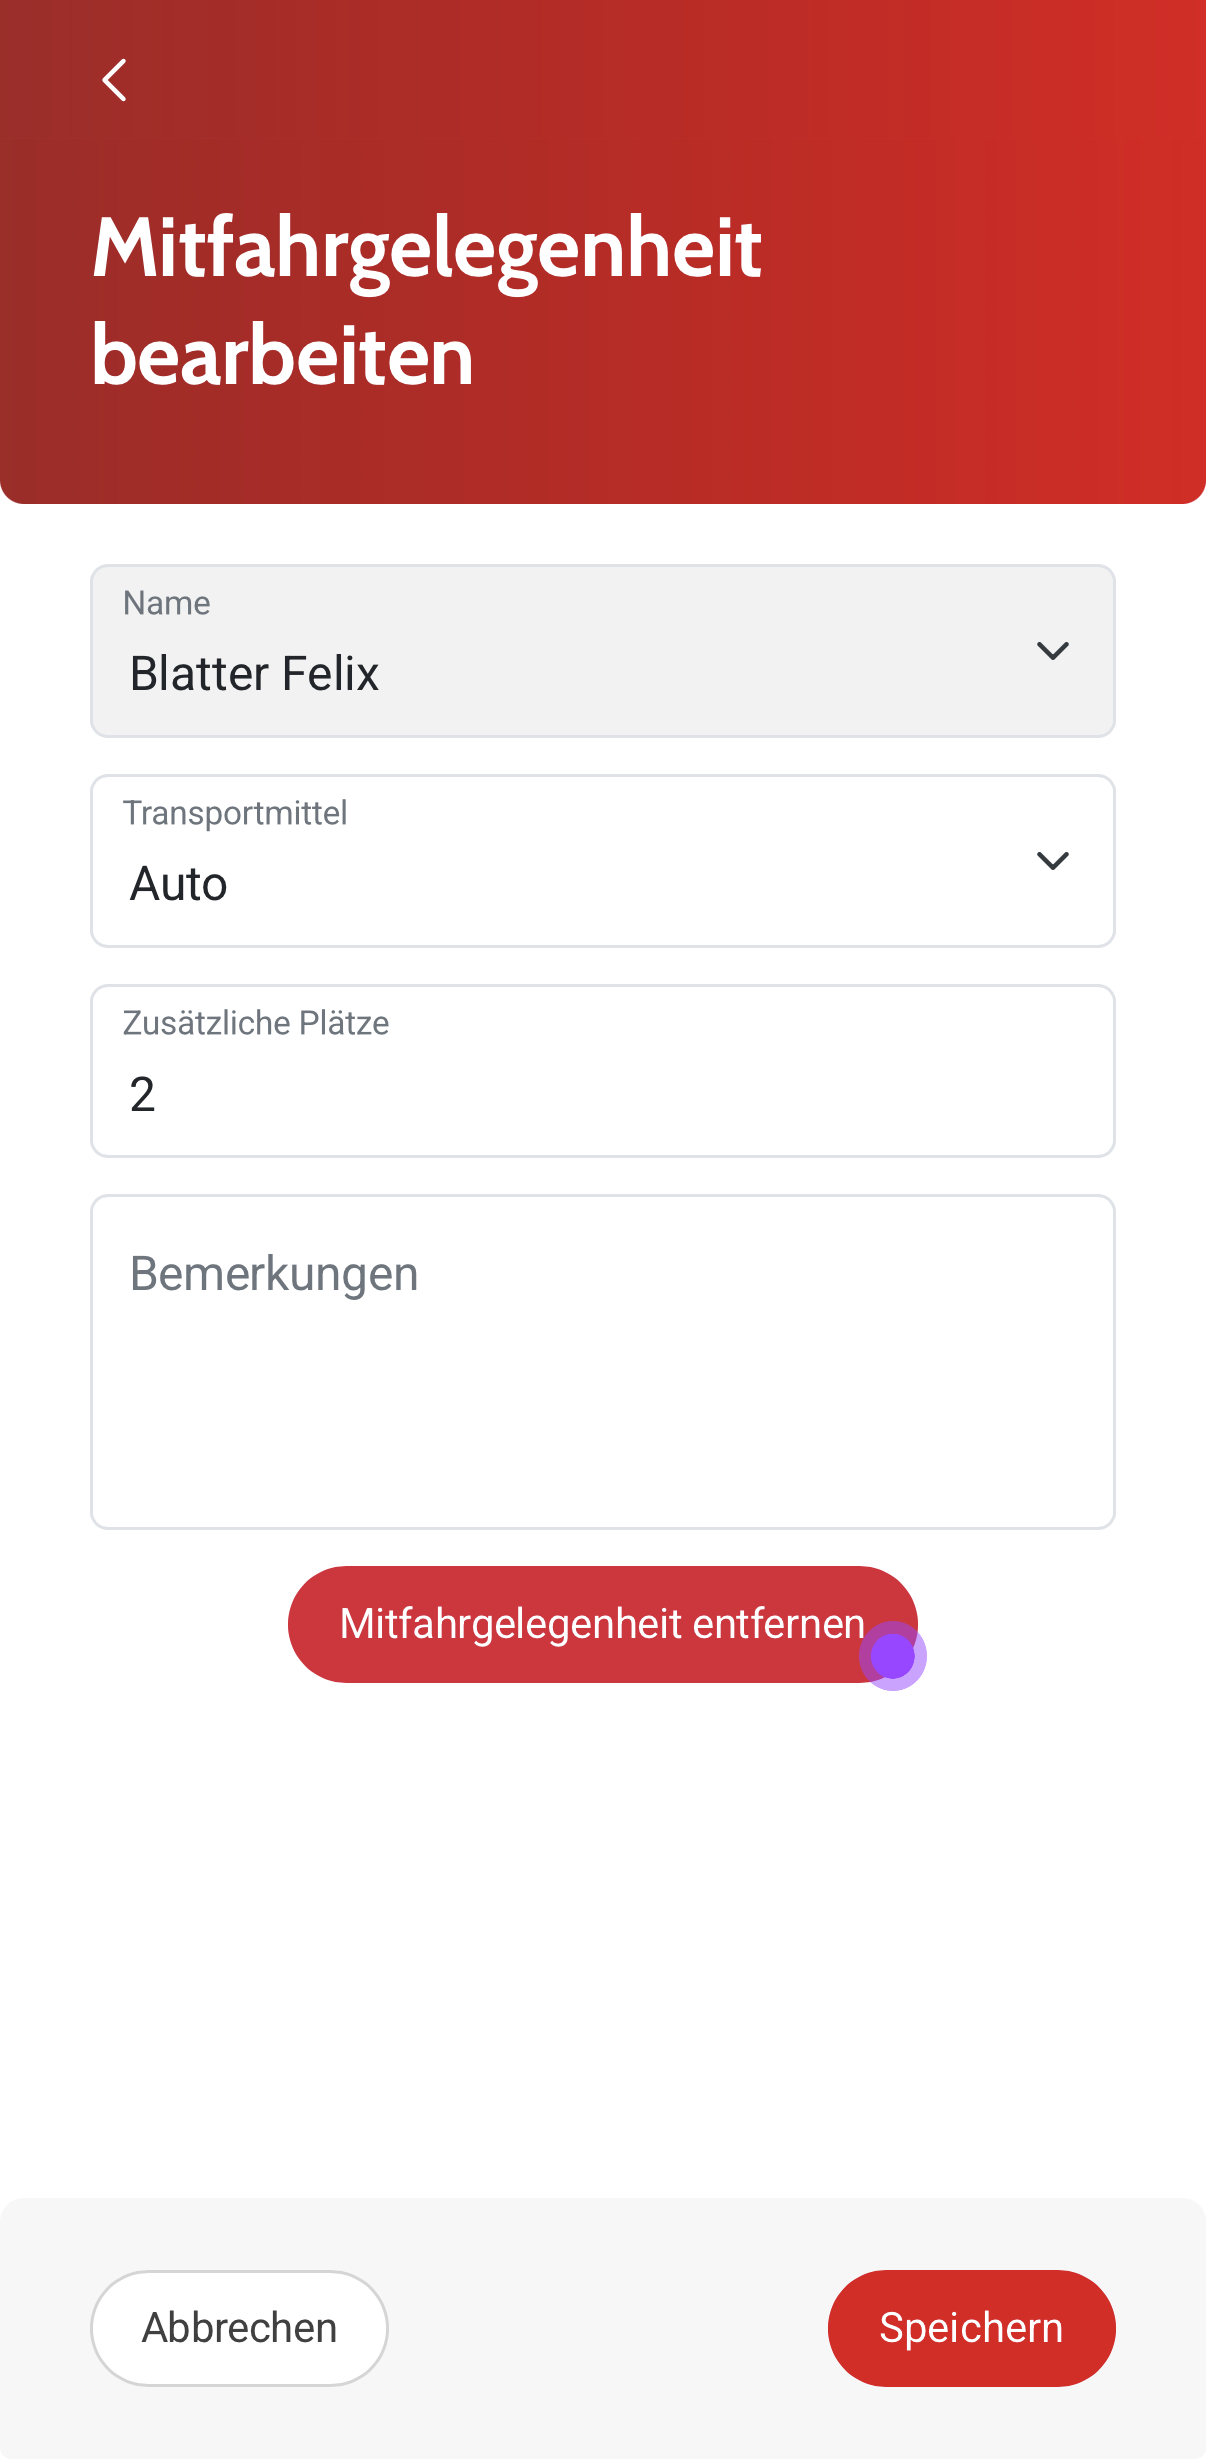Image resolution: width=1206 pixels, height=2459 pixels.
Task: Click the word 'bearbeiten' in the header
Action: point(282,356)
